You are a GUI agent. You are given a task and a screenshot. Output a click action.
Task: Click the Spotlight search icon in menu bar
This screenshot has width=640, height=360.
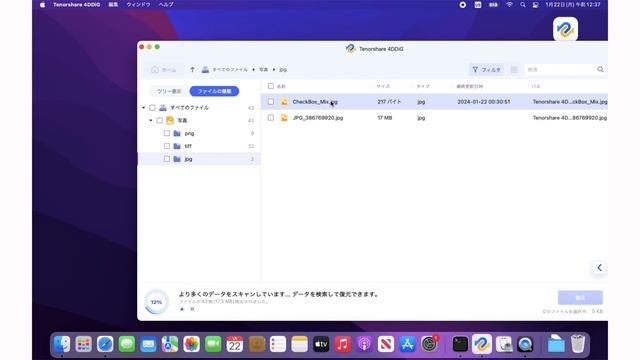click(522, 4)
